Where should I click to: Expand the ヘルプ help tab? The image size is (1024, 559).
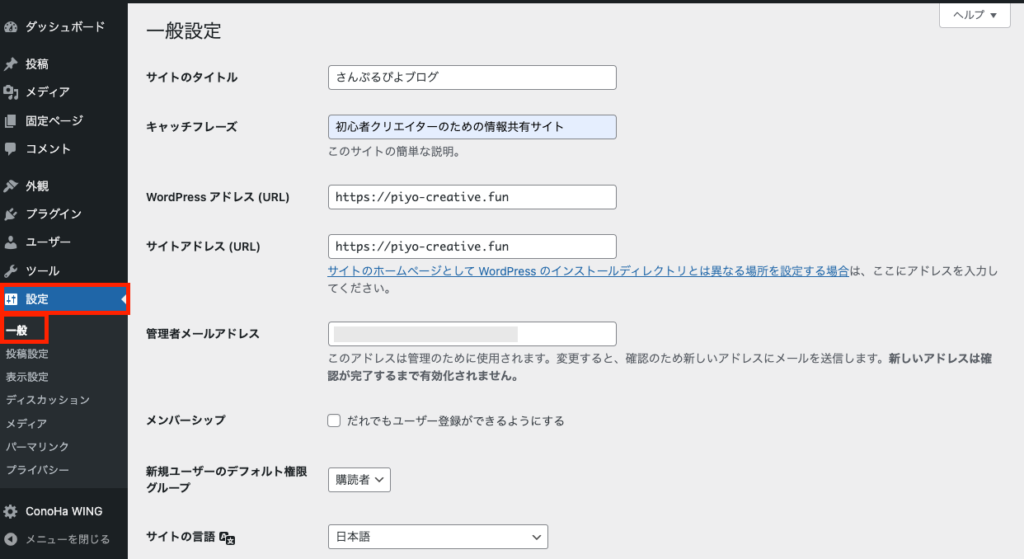pyautogui.click(x=974, y=15)
